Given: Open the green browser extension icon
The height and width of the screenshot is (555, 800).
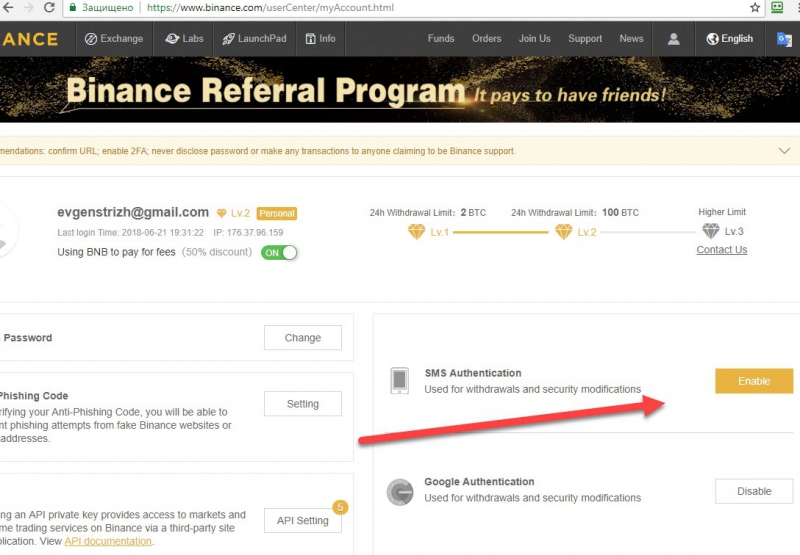Looking at the screenshot, I should pos(777,7).
